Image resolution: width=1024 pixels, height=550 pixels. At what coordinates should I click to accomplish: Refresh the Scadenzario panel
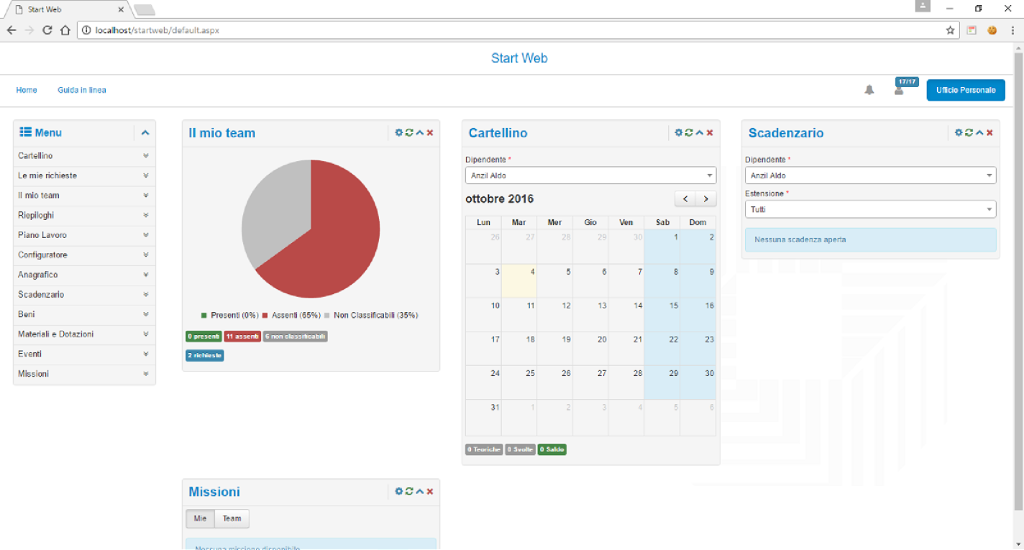(x=968, y=133)
